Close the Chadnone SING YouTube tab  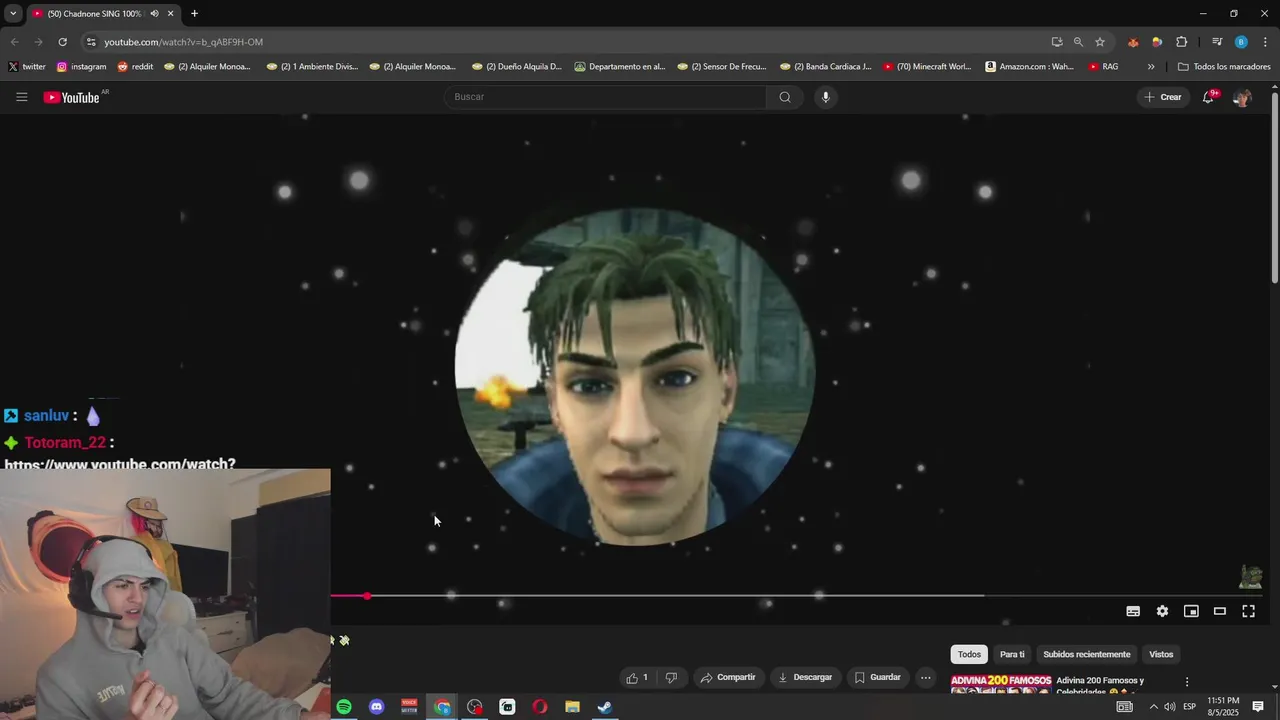[170, 14]
